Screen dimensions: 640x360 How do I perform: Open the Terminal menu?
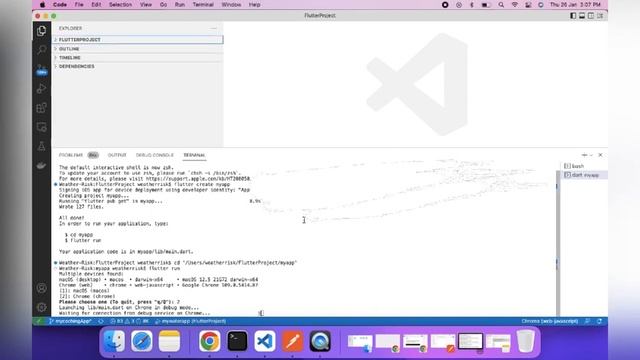pos(203,5)
